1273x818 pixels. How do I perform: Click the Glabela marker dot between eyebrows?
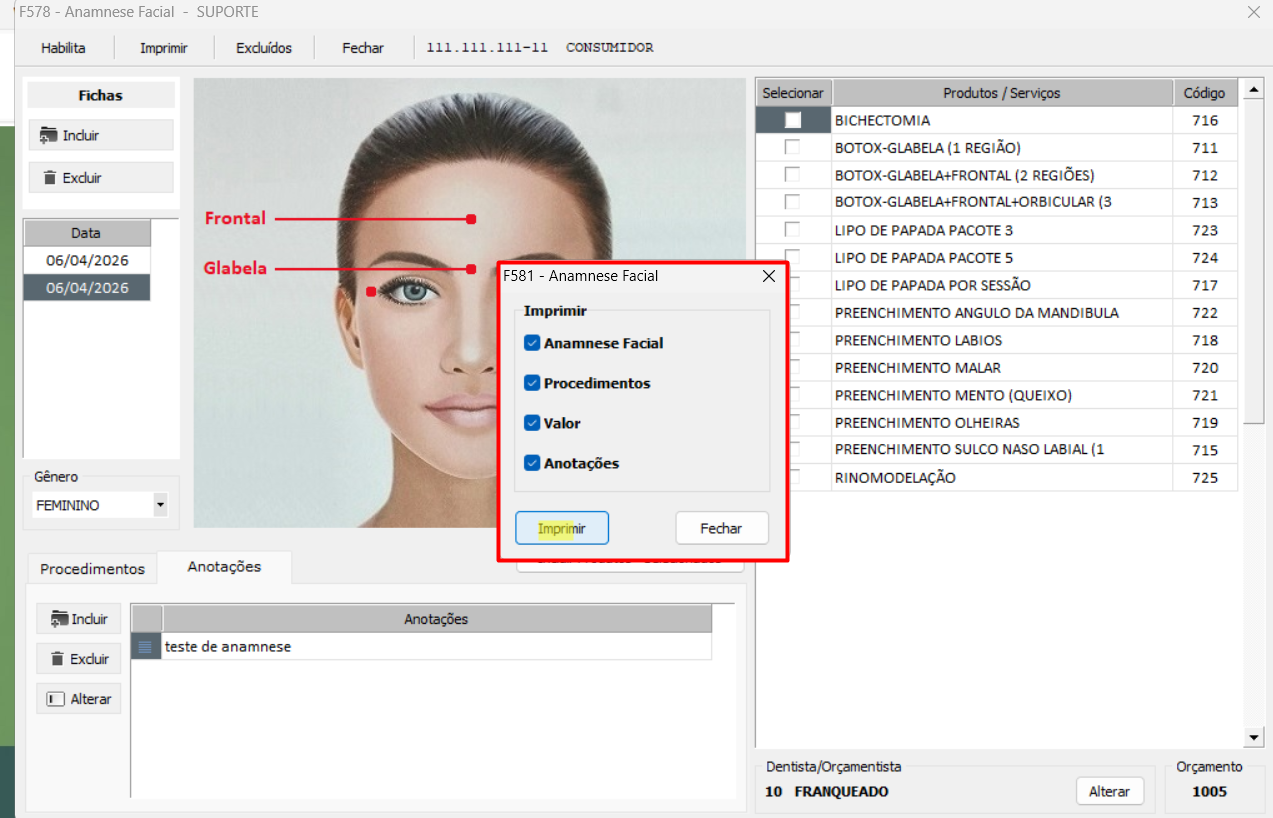pyautogui.click(x=470, y=268)
